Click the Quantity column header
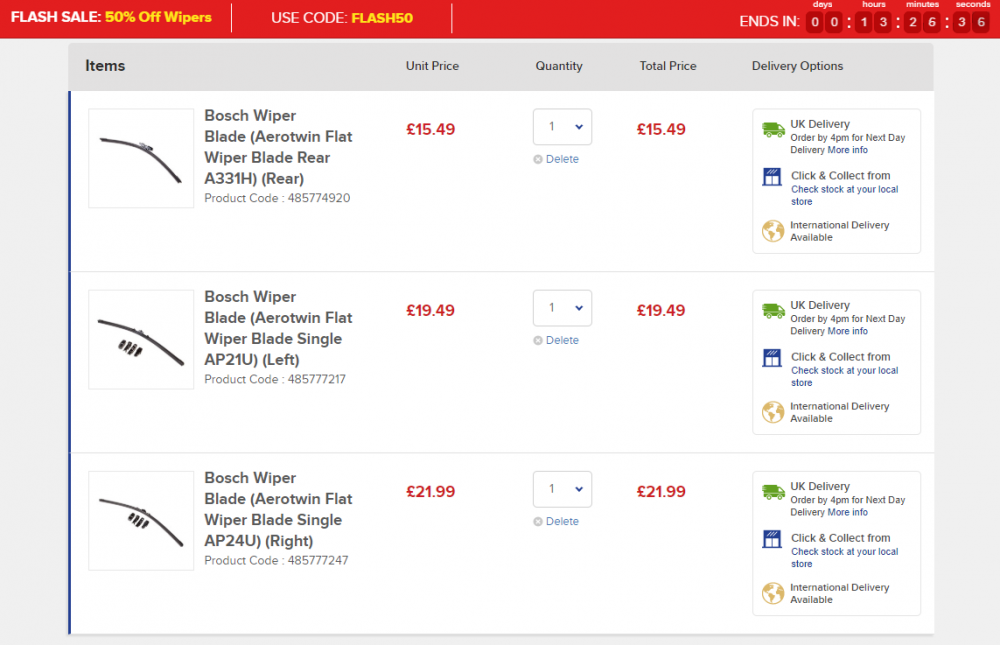This screenshot has height=645, width=1000. pos(559,66)
